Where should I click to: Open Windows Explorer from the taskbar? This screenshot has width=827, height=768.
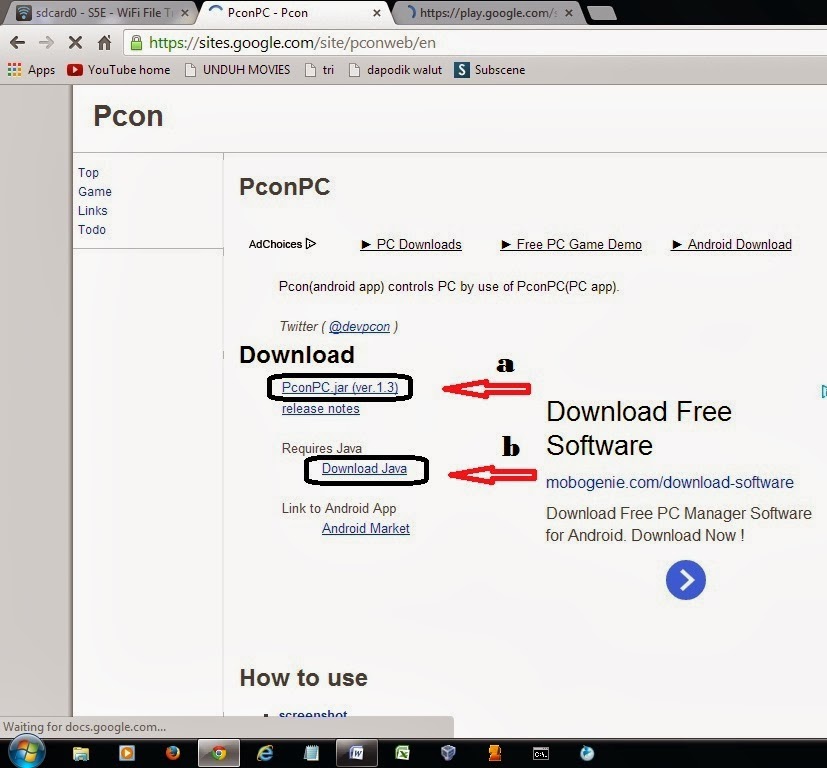[x=81, y=753]
